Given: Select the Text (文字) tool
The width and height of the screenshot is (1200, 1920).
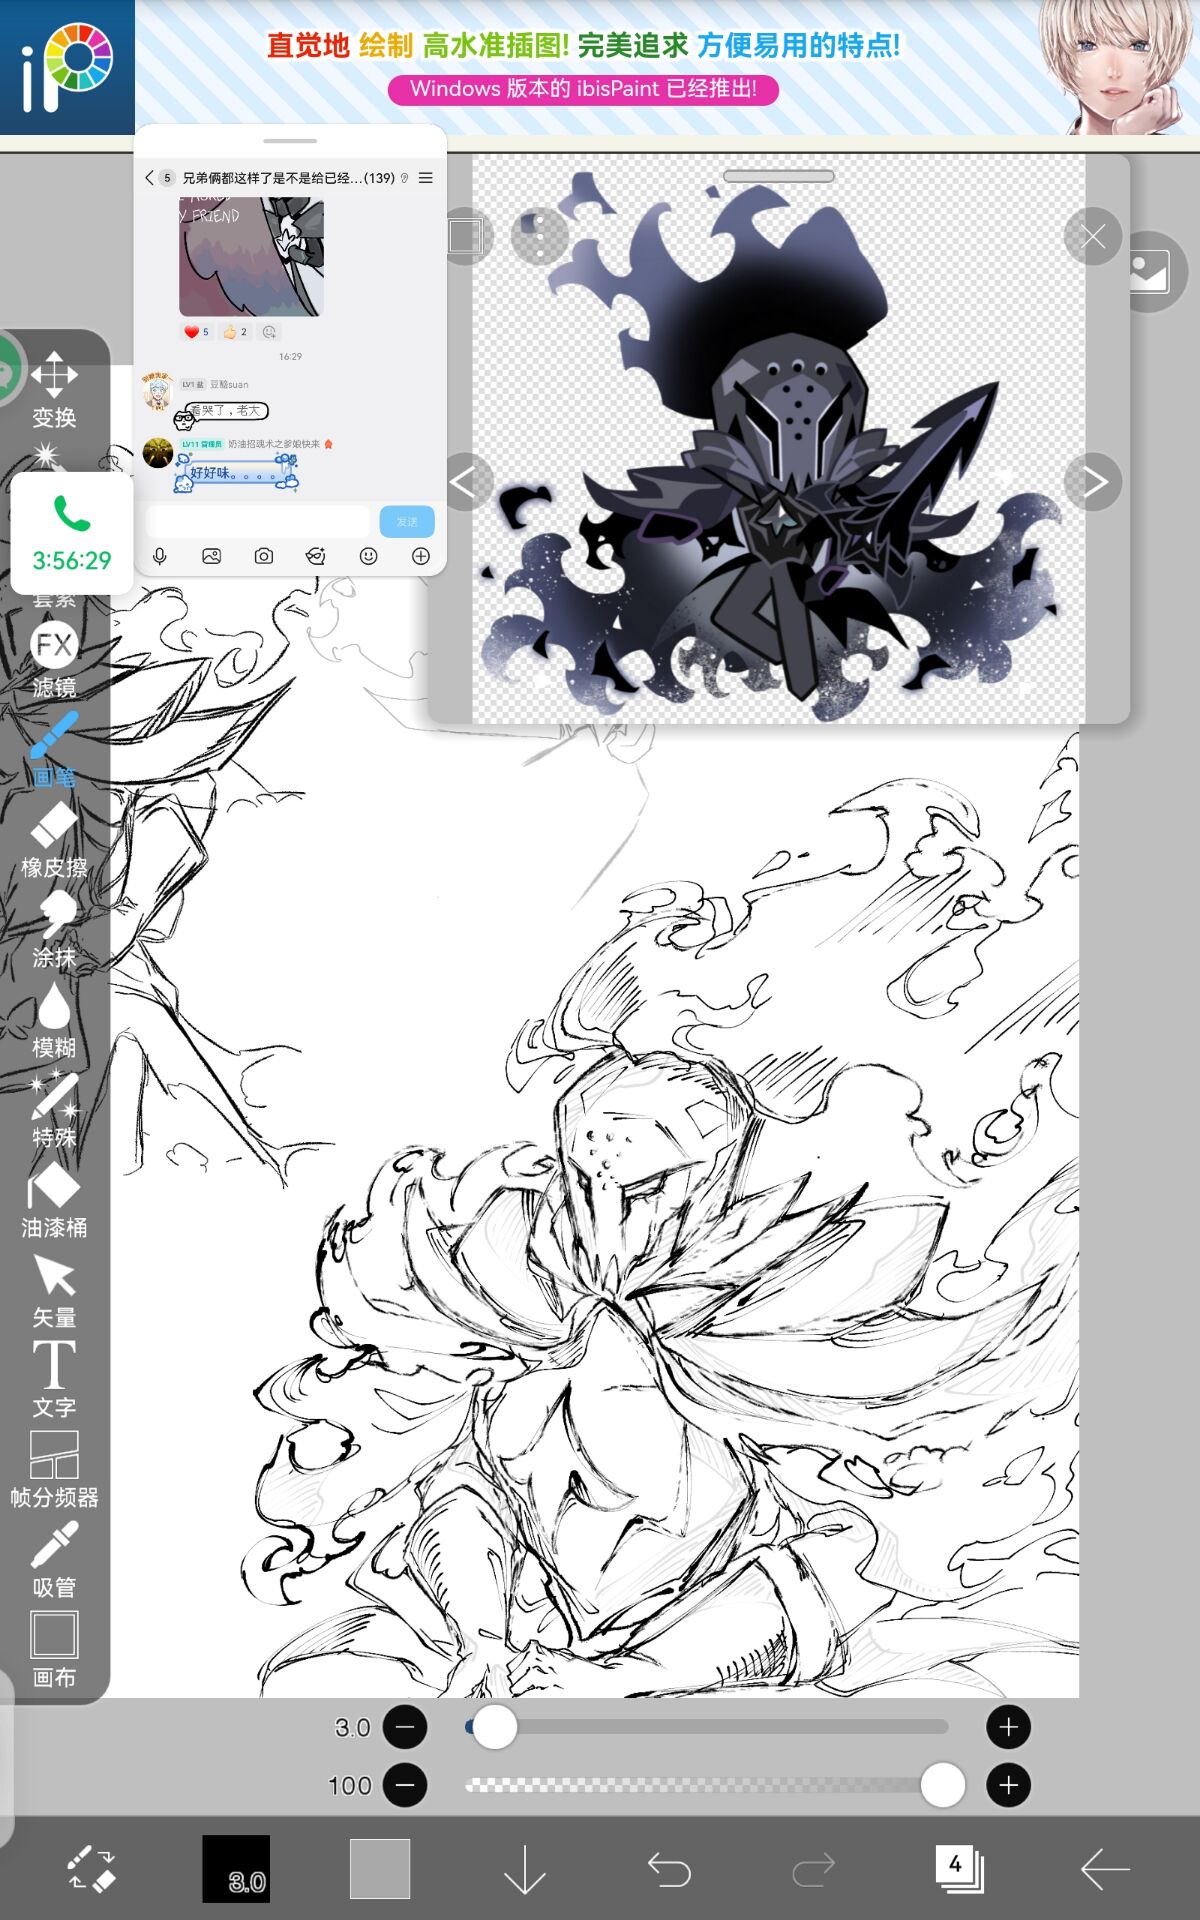Looking at the screenshot, I should tap(54, 1380).
